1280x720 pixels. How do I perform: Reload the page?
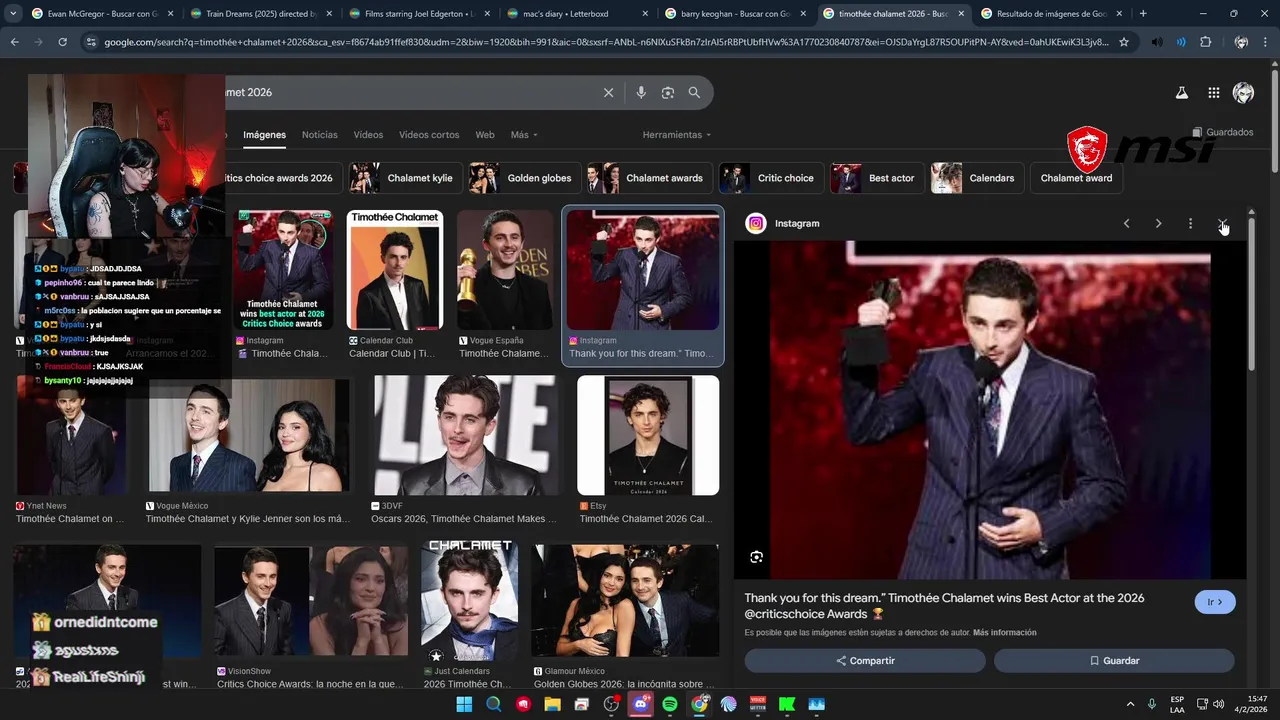tap(62, 42)
